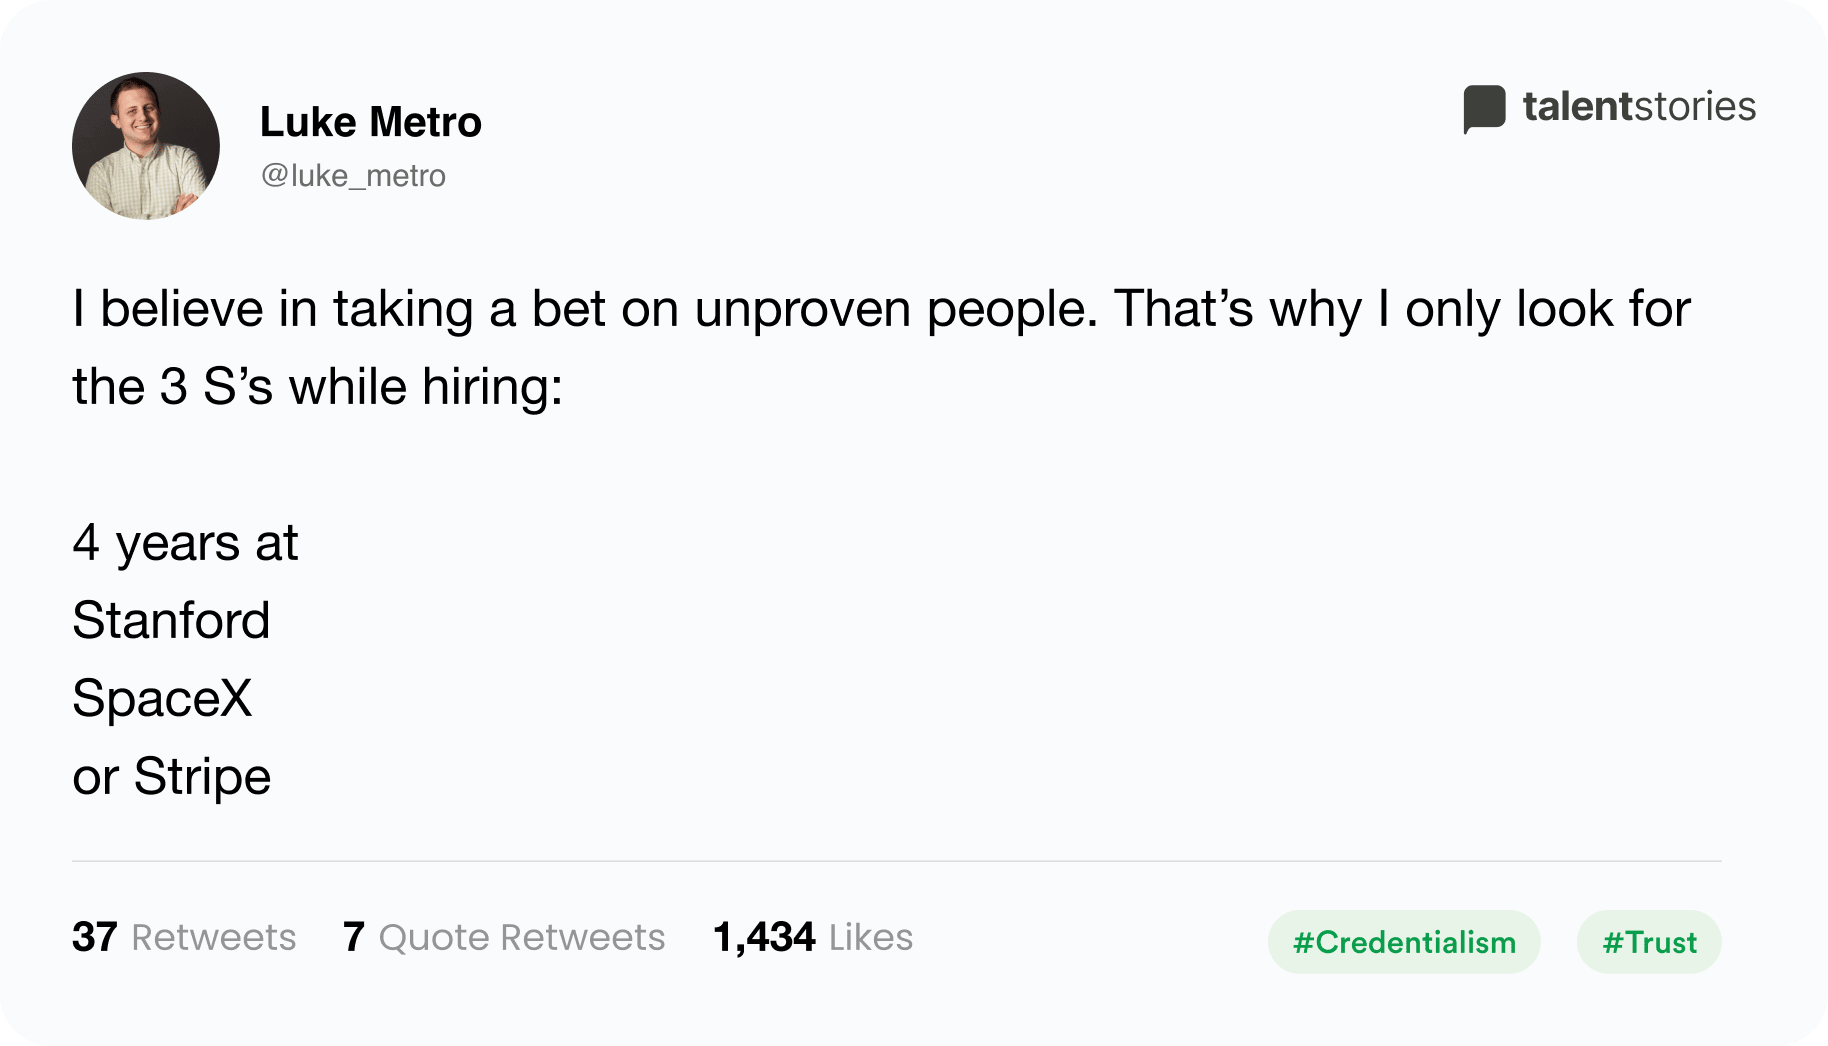Click the "4 years at" line
This screenshot has width=1828, height=1046.
pyautogui.click(x=185, y=544)
